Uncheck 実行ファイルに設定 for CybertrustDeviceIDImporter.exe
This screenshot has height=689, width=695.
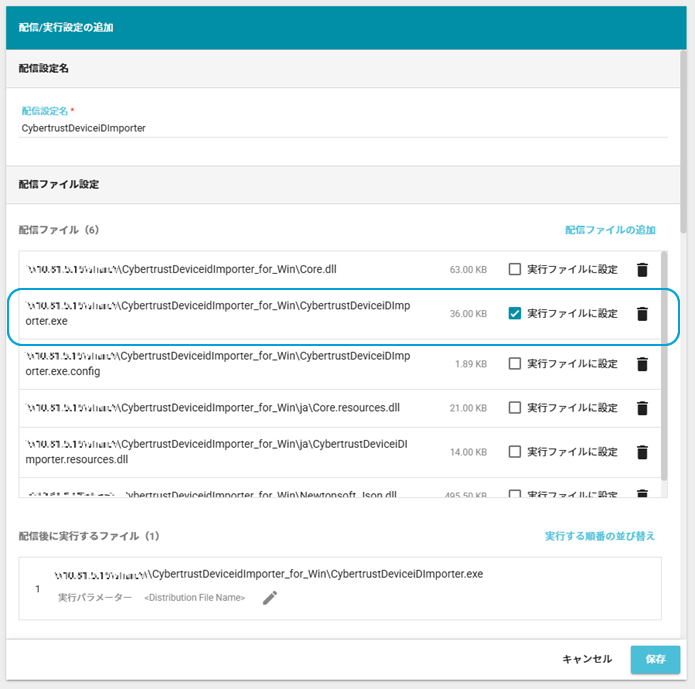[515, 314]
